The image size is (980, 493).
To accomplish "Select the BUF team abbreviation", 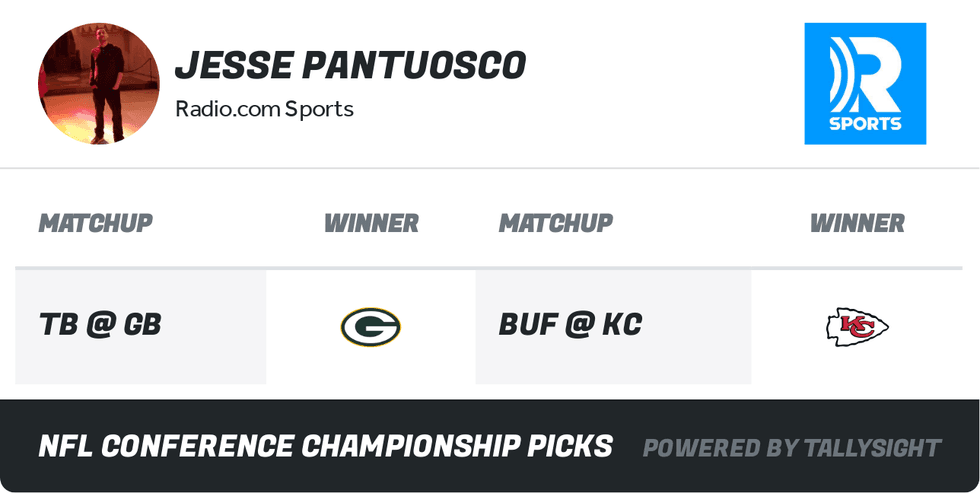I will pos(525,325).
